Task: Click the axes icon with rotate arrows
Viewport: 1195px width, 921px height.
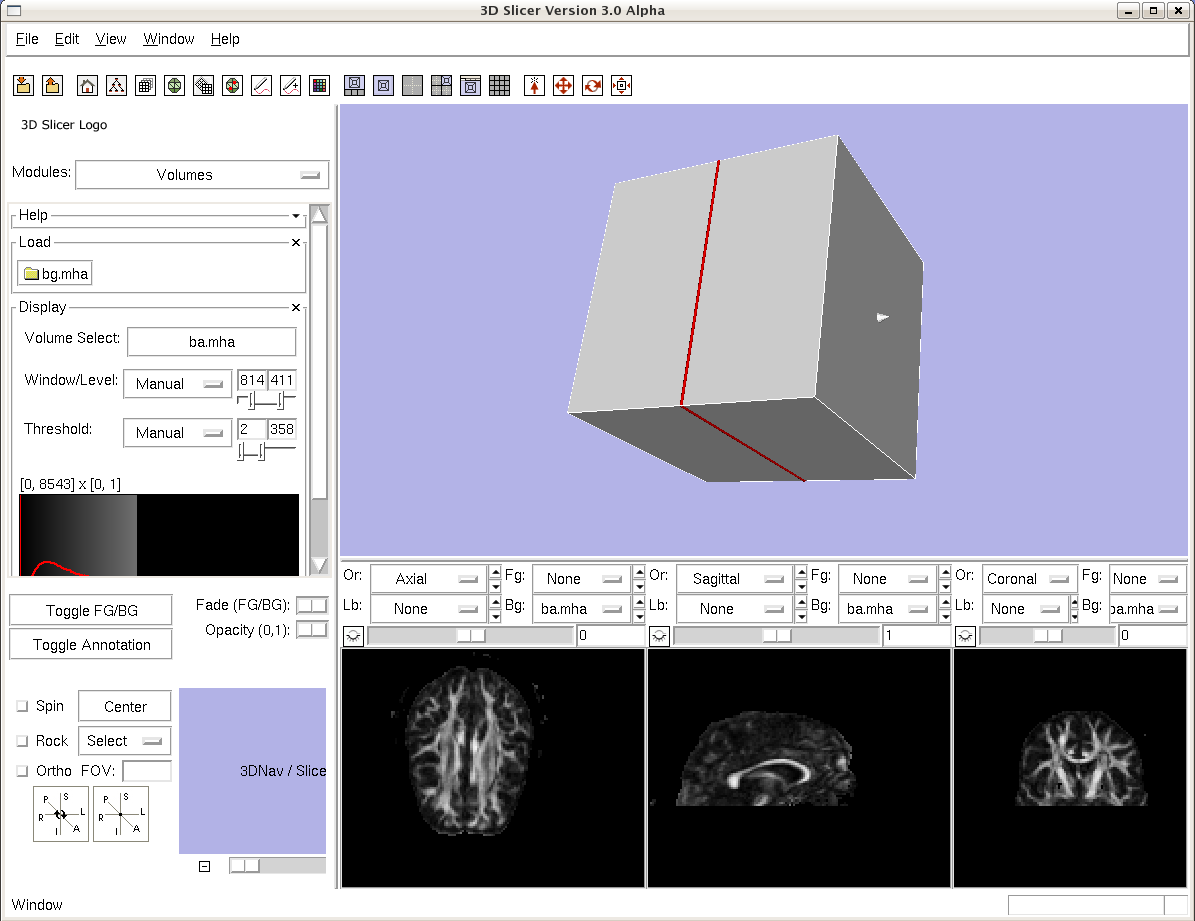Action: [61, 815]
